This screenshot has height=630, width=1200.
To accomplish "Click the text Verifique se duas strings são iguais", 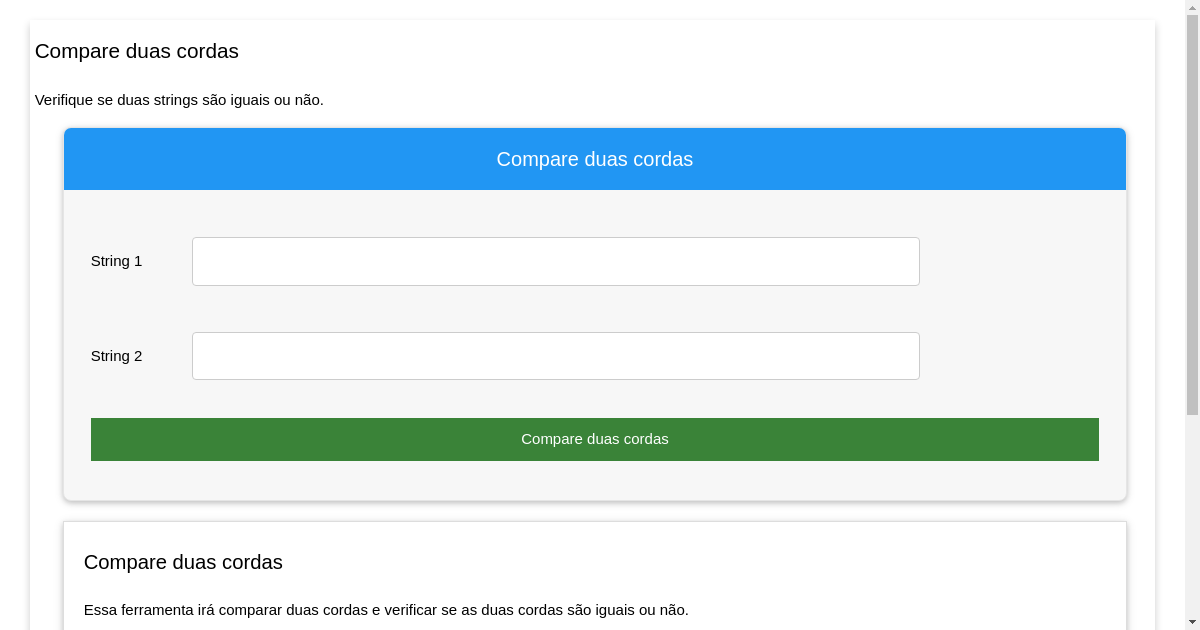I will click(x=179, y=100).
